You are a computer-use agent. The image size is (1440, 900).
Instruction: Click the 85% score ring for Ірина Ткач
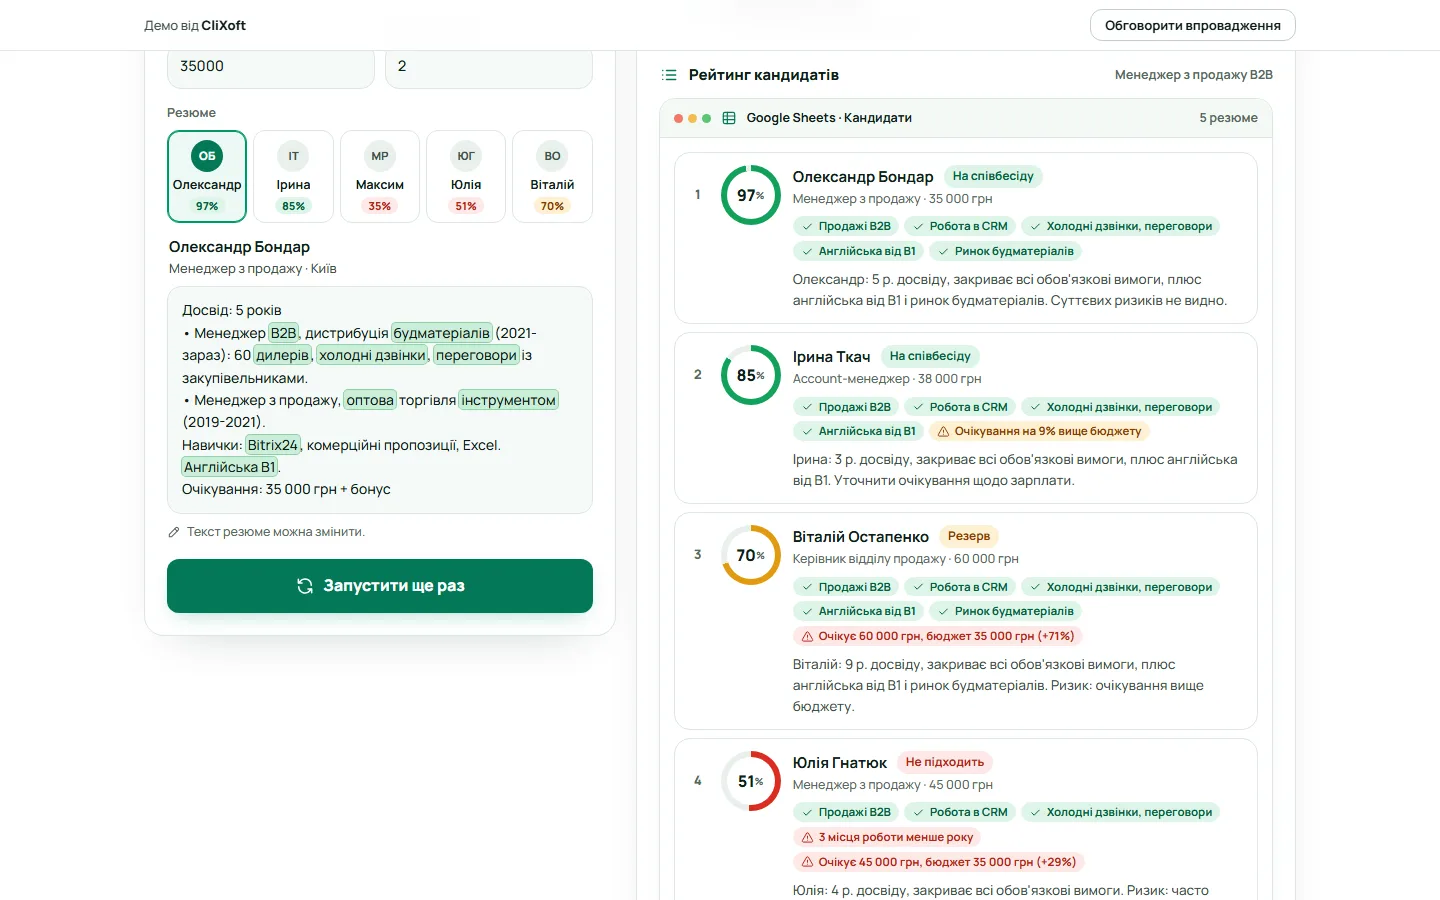(751, 375)
